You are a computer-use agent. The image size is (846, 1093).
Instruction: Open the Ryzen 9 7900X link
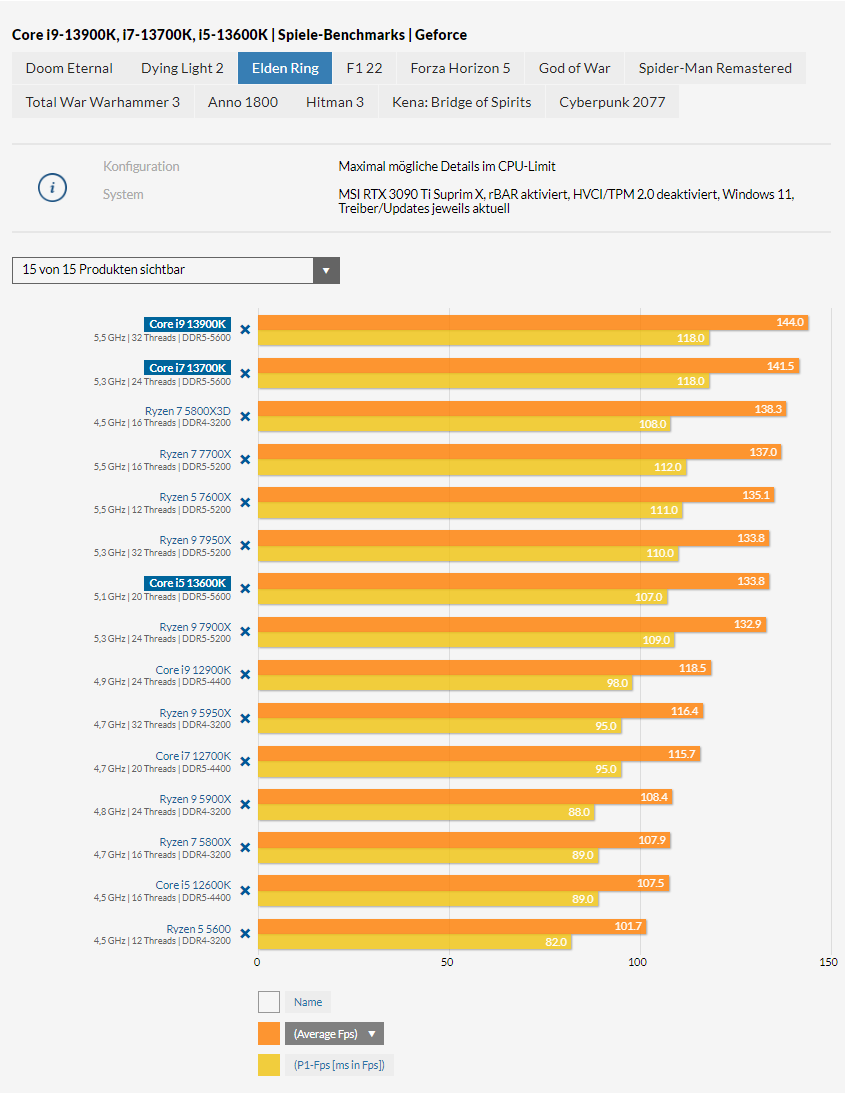pos(195,627)
